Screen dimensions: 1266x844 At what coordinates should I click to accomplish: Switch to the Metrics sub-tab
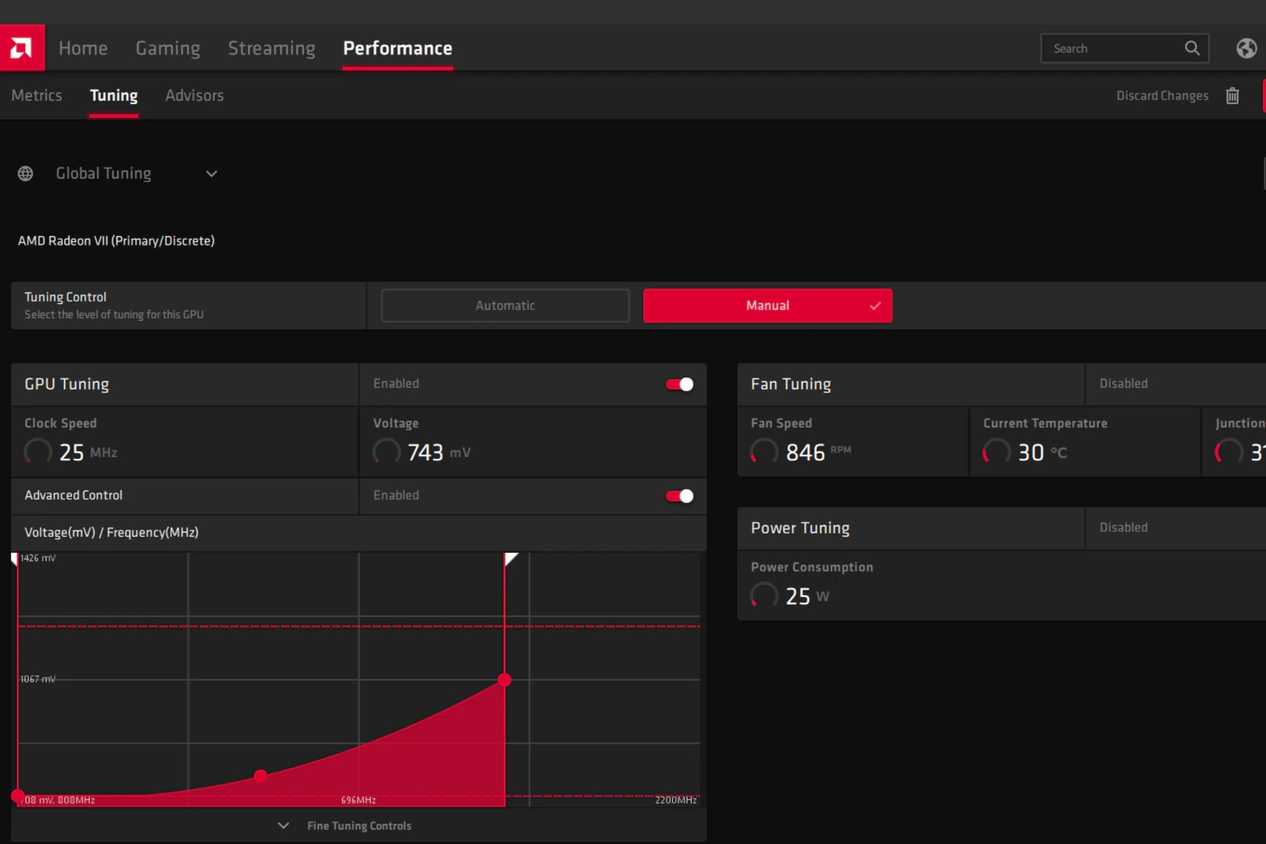[x=37, y=96]
